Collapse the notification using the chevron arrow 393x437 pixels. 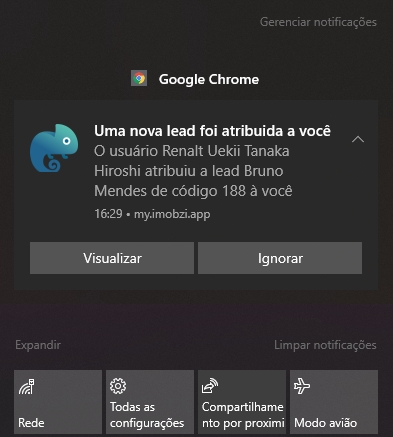coord(358,139)
